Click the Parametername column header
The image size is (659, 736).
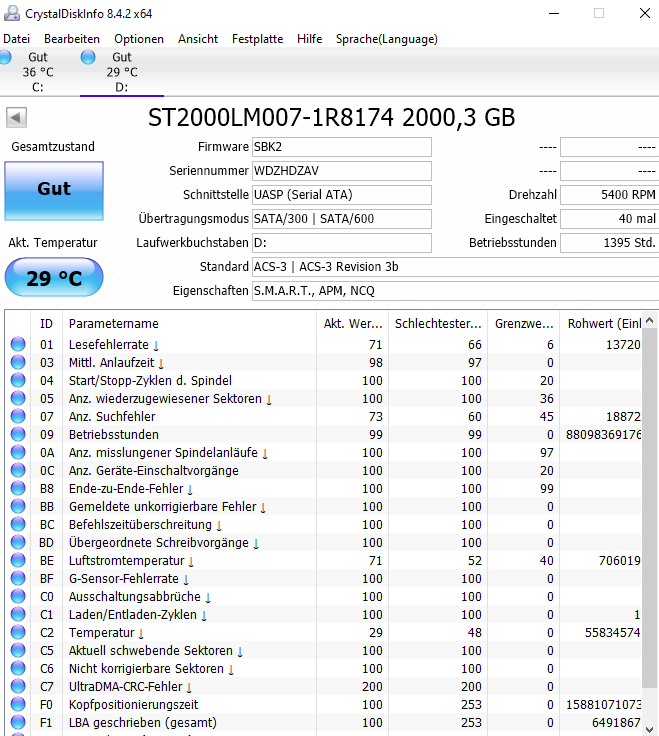(x=189, y=323)
